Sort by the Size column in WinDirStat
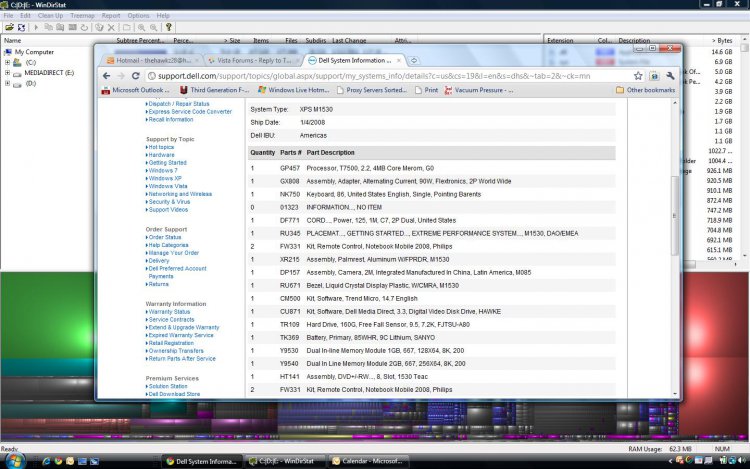Screen dimensions: 750x469 pyautogui.click(x=233, y=41)
